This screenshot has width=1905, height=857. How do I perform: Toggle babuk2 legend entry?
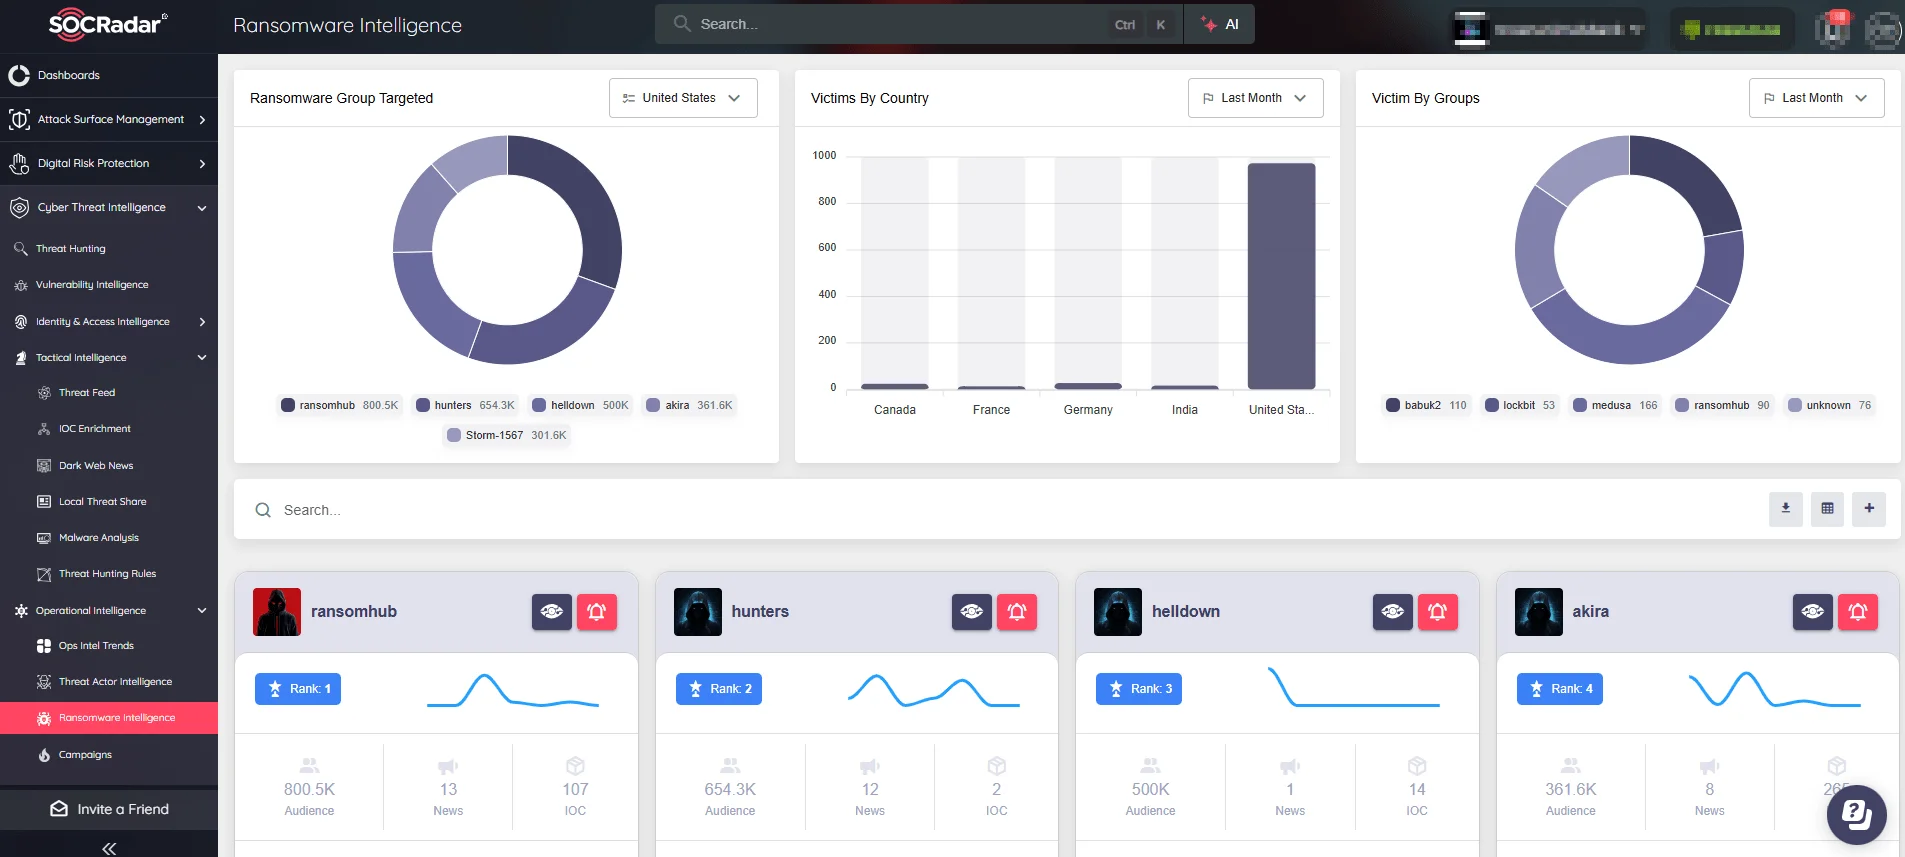click(x=1426, y=405)
